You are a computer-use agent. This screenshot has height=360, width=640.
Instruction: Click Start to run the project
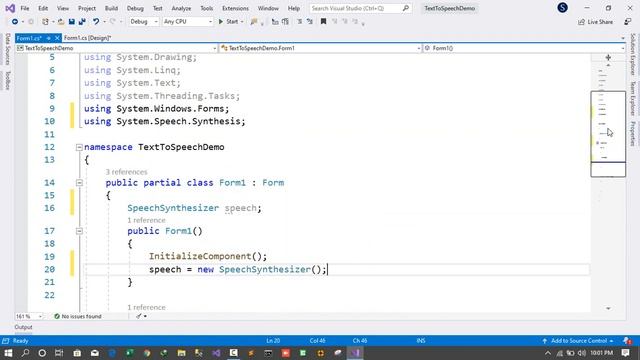[x=228, y=22]
